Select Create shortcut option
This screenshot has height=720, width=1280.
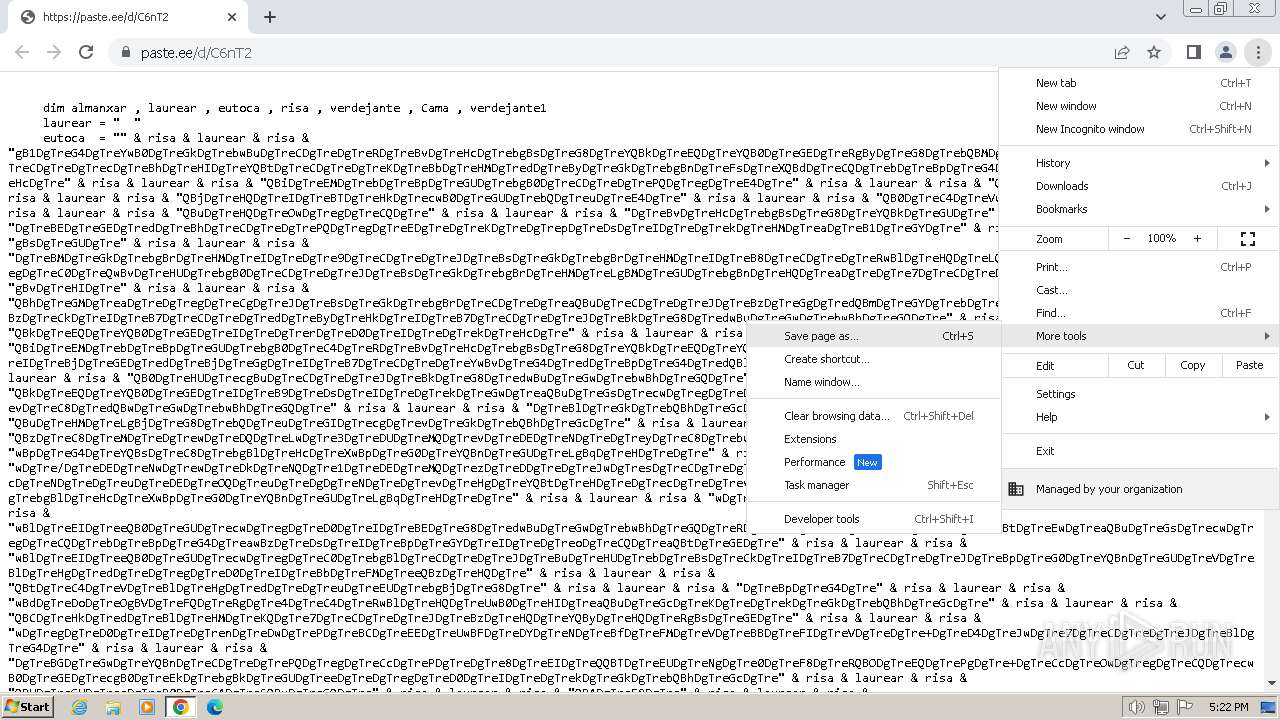click(x=874, y=359)
